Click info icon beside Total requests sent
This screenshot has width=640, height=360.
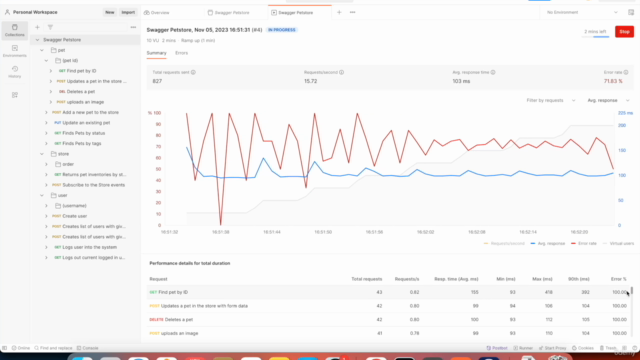click(x=193, y=72)
